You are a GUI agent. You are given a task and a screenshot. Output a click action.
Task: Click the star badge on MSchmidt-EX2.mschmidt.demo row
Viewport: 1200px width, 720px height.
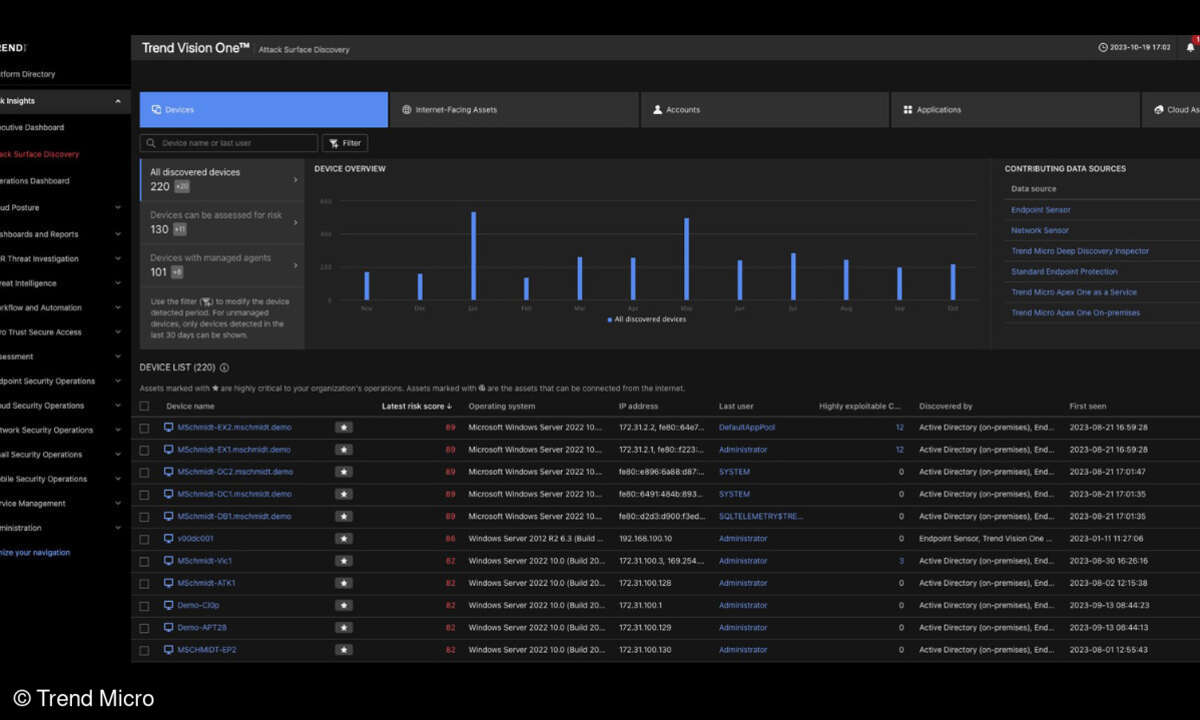click(344, 427)
